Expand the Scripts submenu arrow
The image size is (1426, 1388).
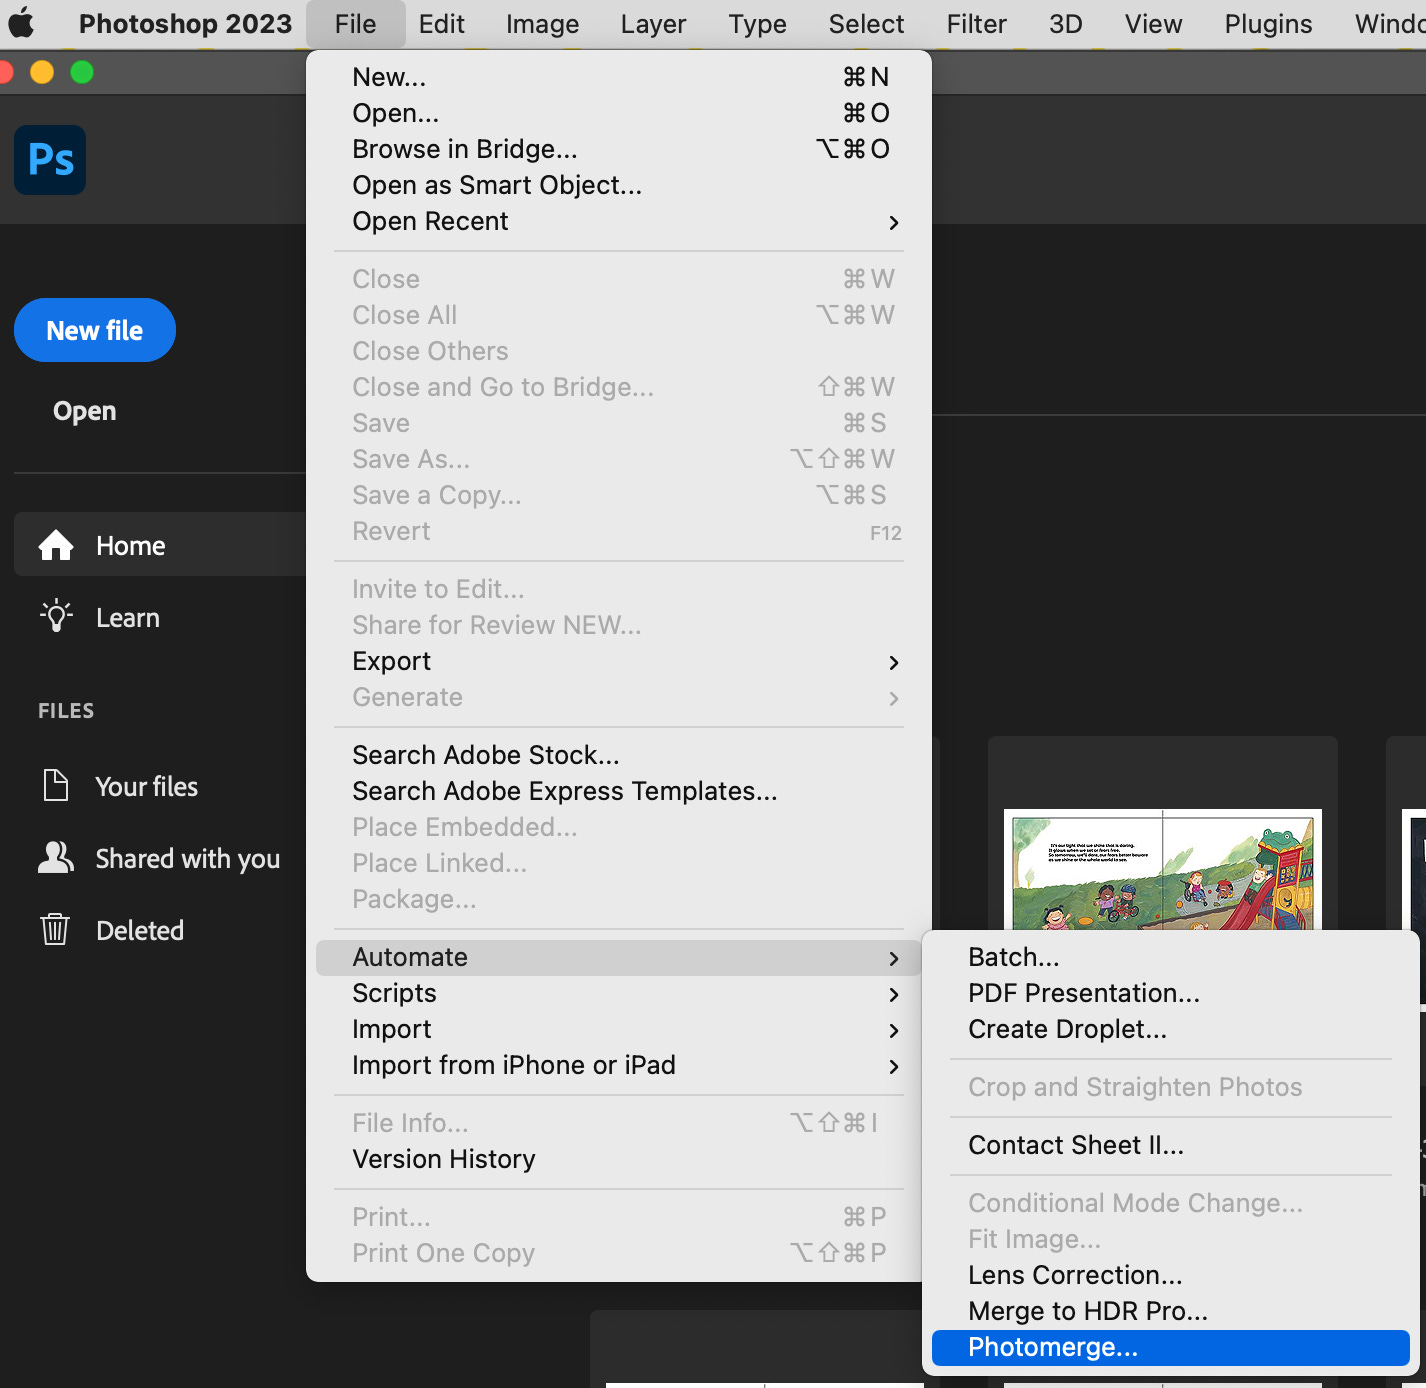894,994
